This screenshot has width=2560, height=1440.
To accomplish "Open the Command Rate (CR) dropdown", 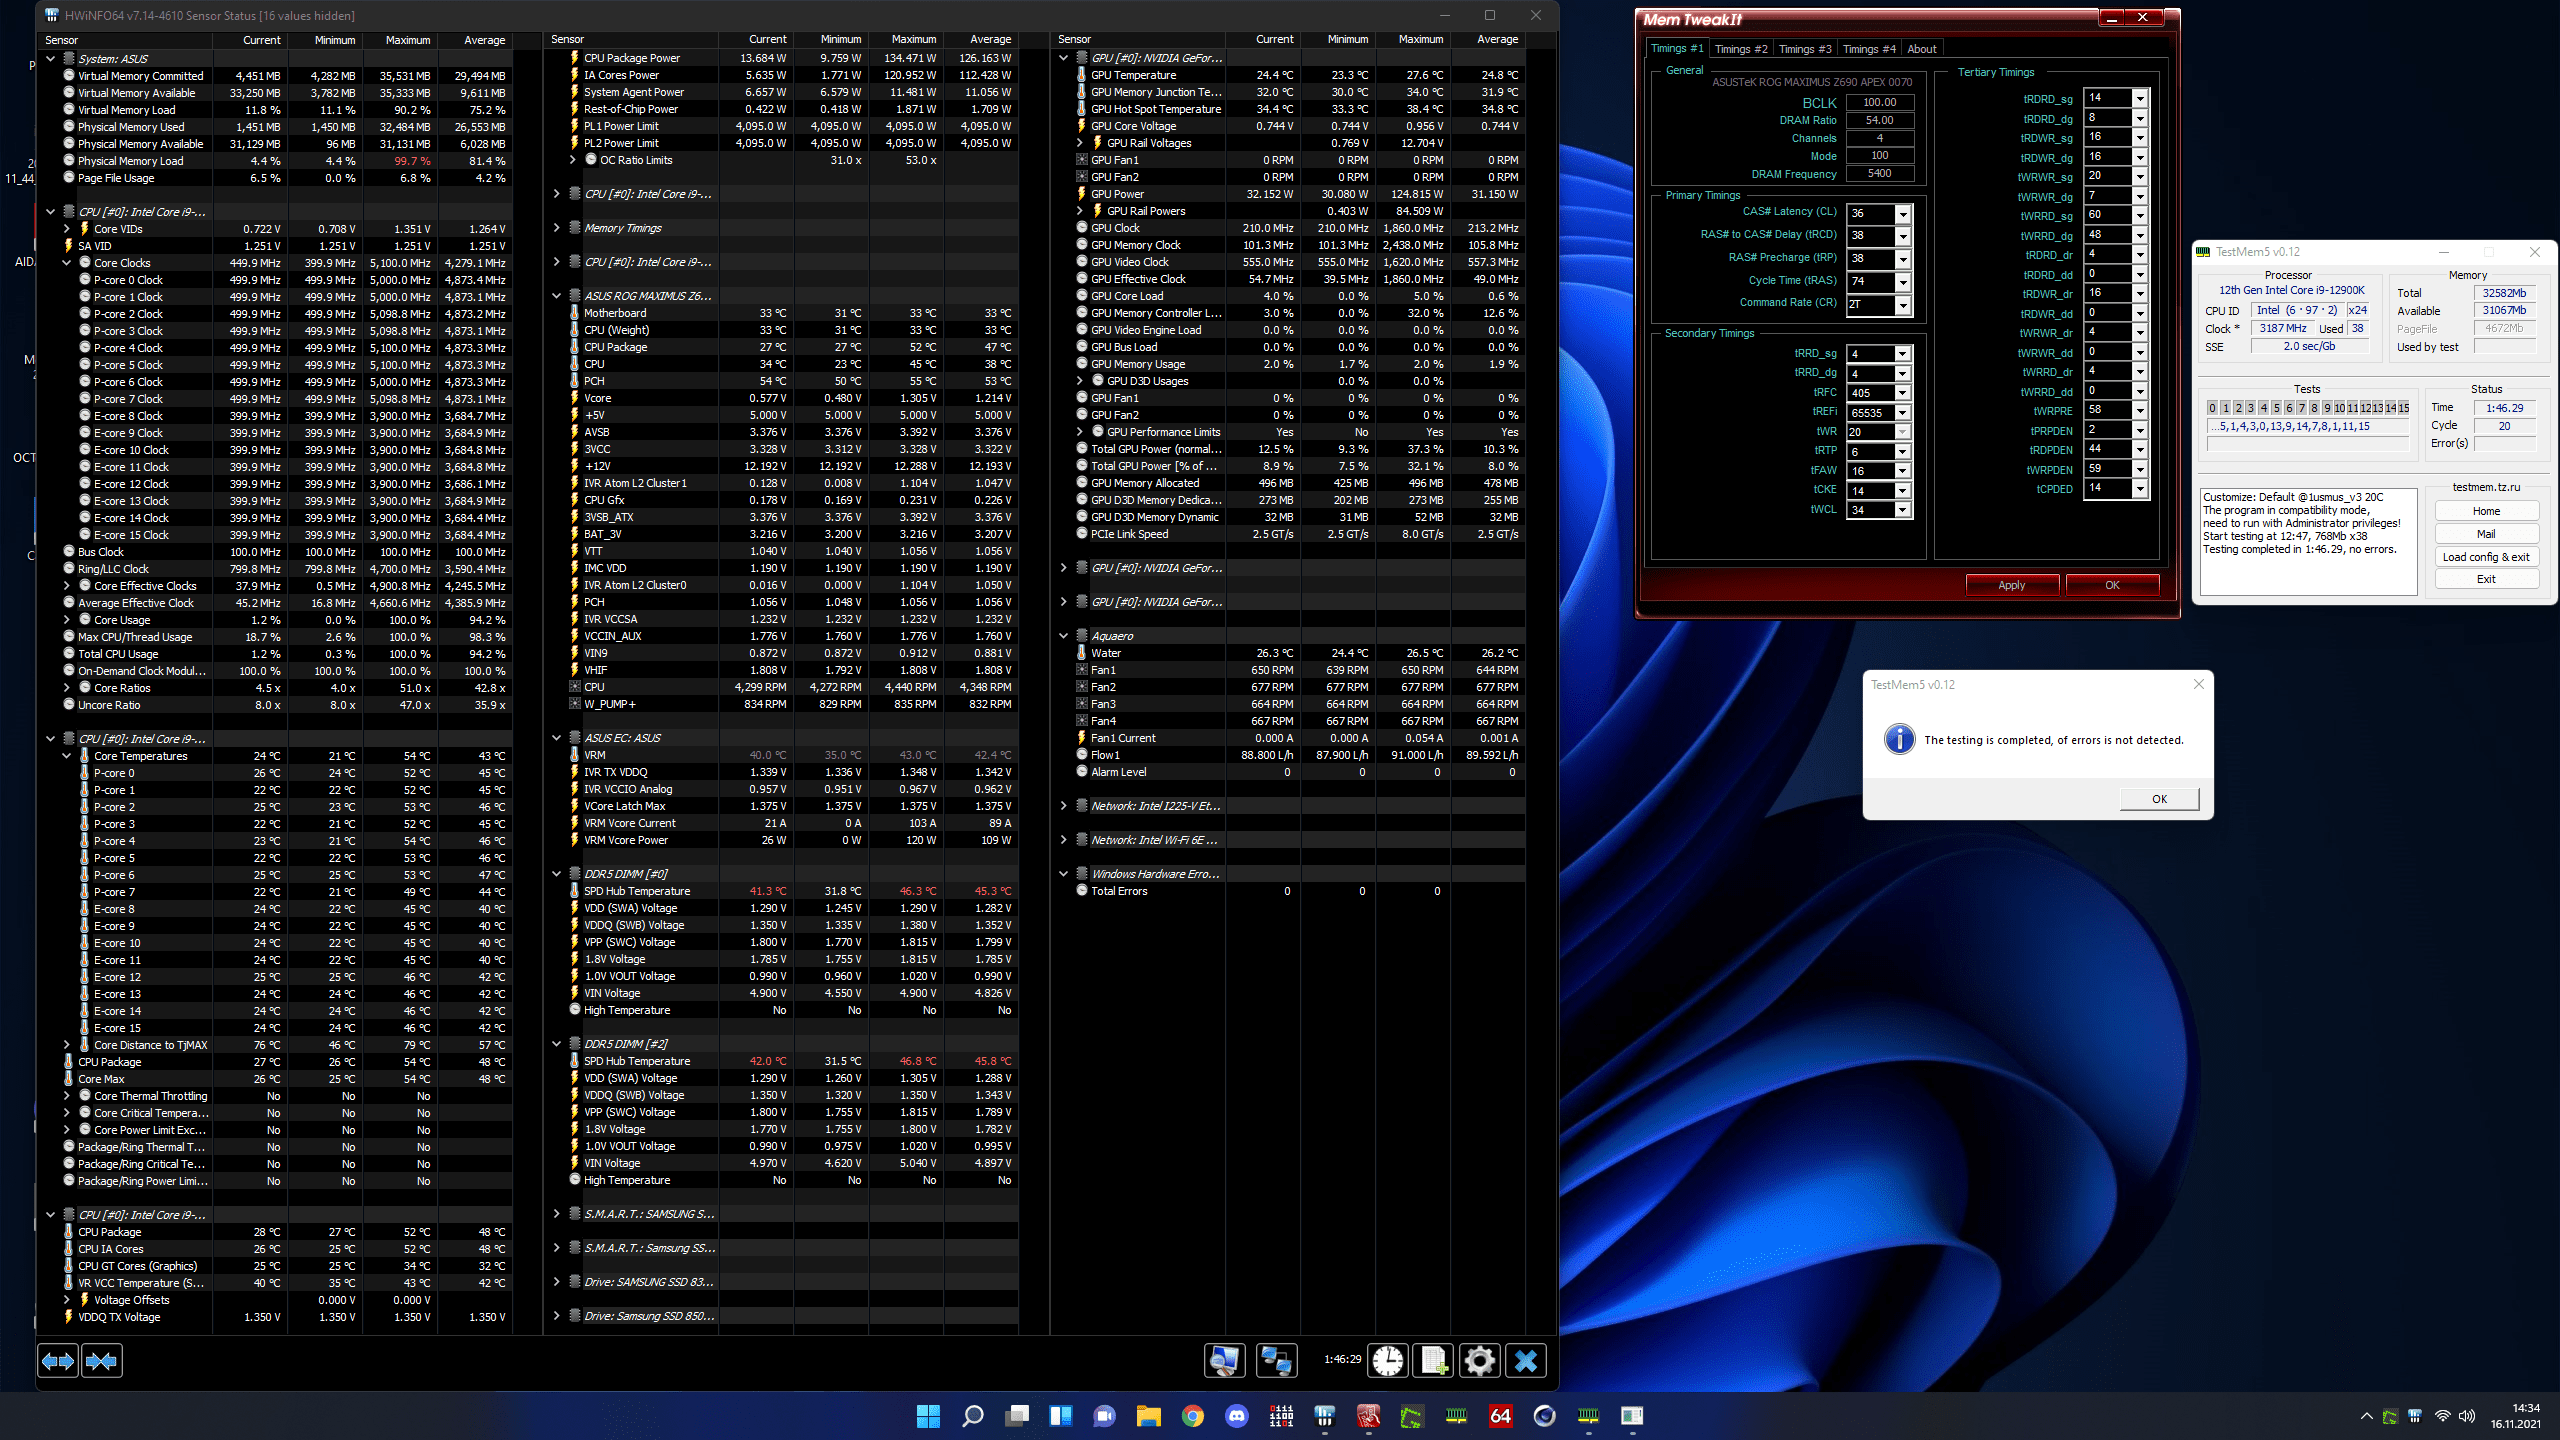I will click(1903, 305).
